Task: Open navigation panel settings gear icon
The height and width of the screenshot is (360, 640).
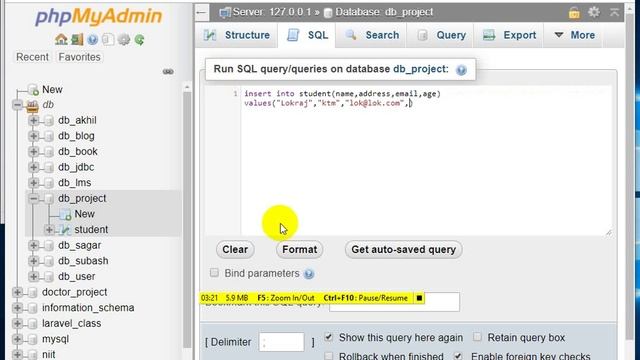Action: 124,40
